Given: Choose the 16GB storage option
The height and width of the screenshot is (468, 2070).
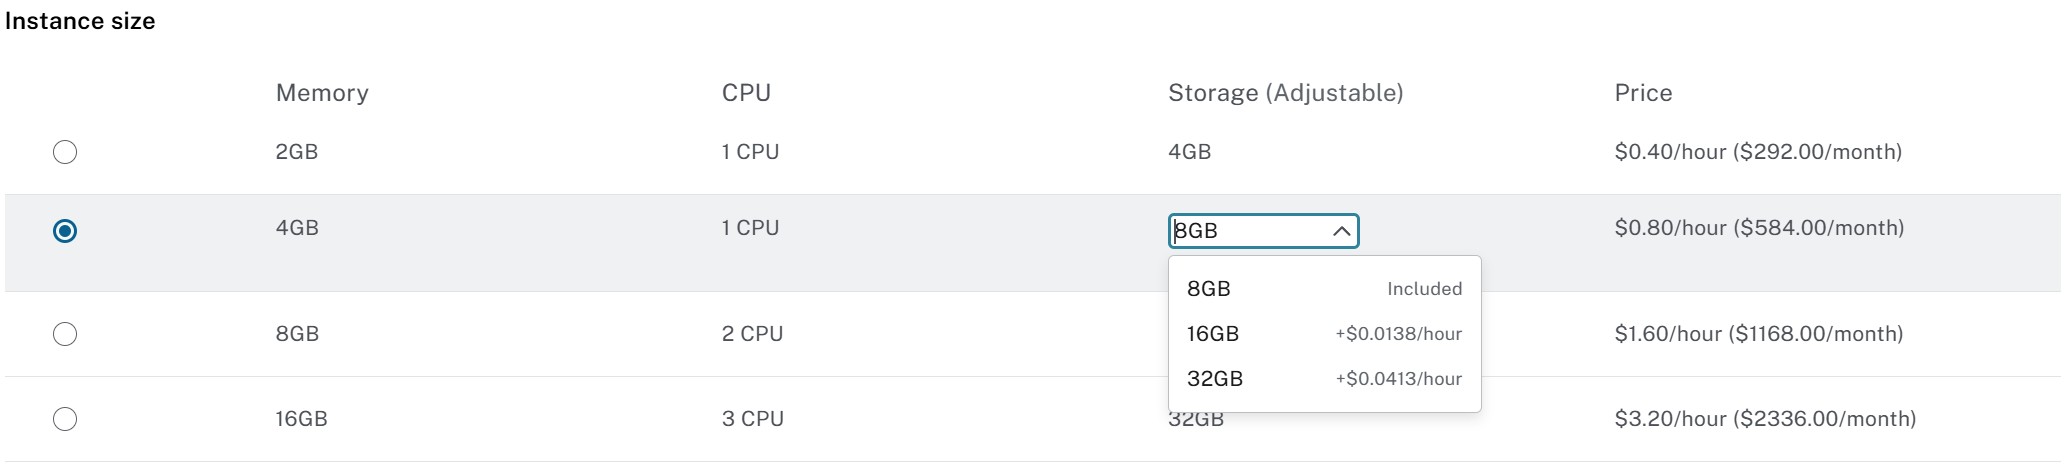Looking at the screenshot, I should 1323,334.
